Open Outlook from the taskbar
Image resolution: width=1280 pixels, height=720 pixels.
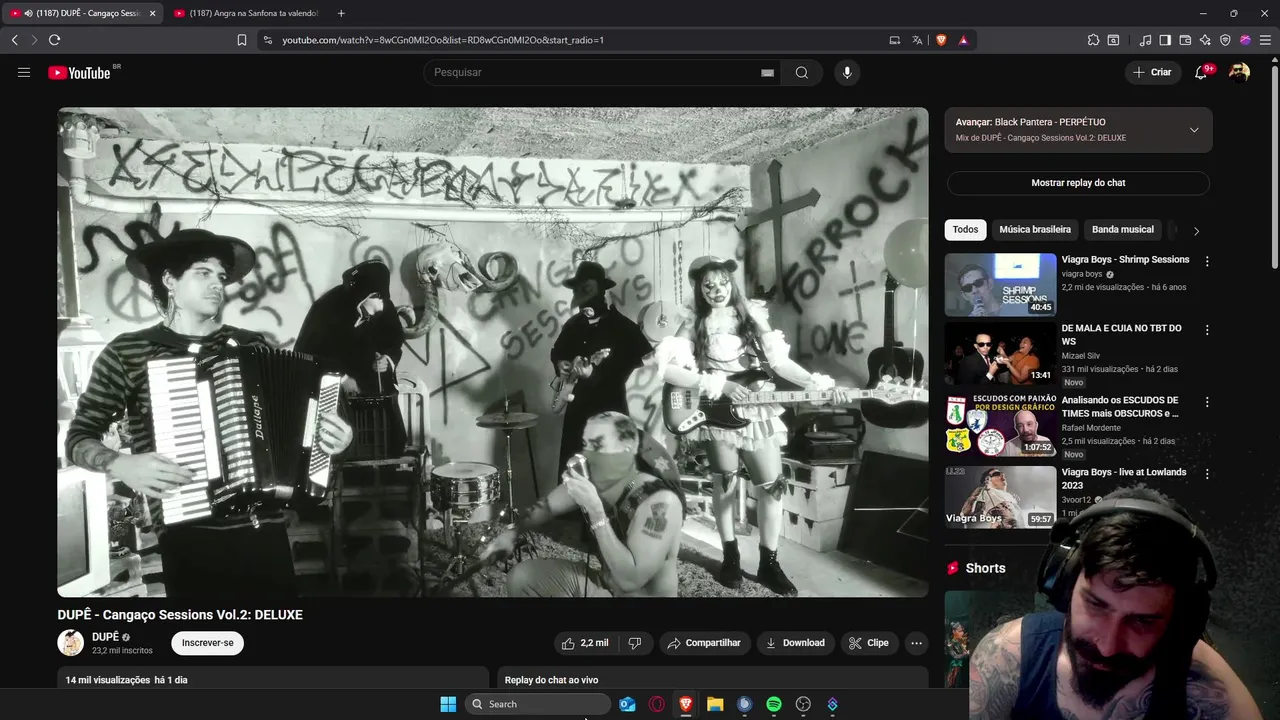(627, 704)
